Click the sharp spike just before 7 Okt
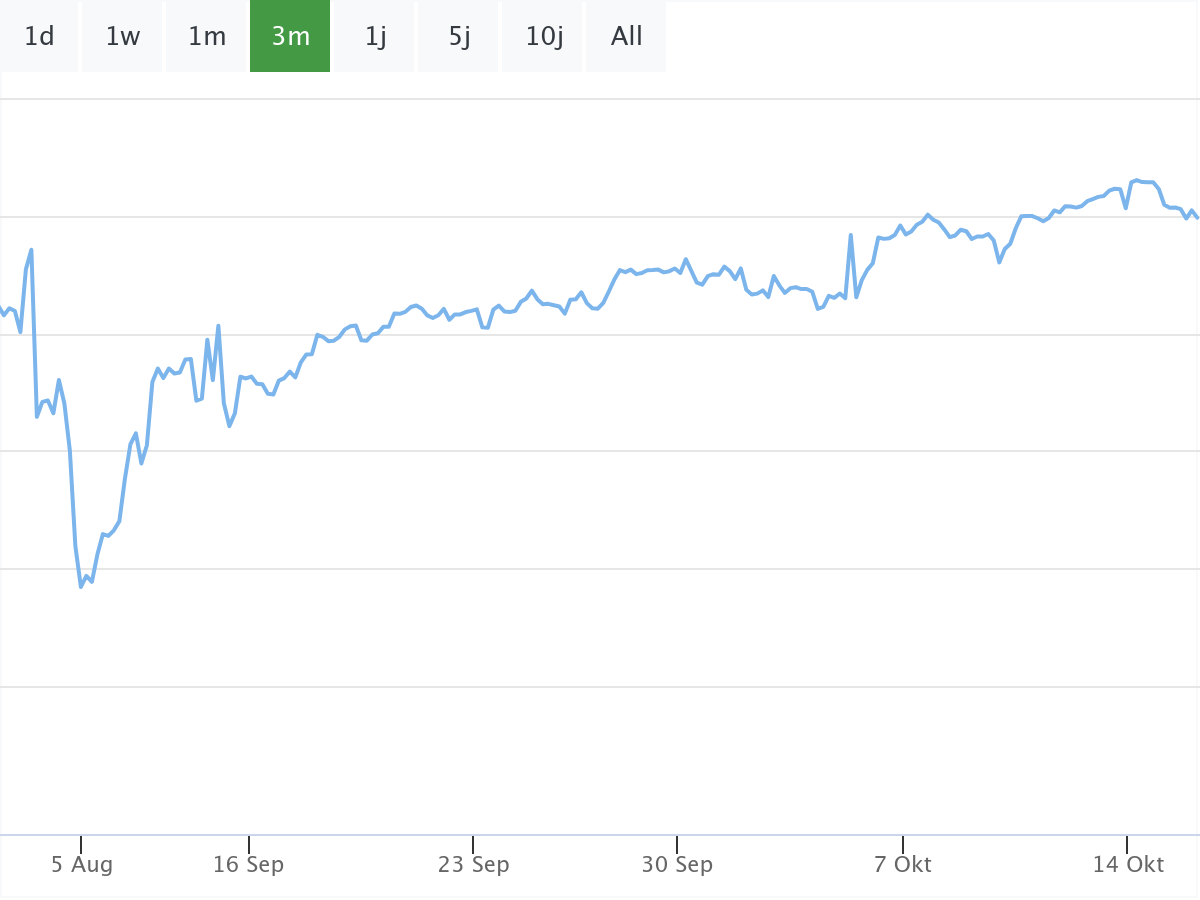 click(x=851, y=235)
